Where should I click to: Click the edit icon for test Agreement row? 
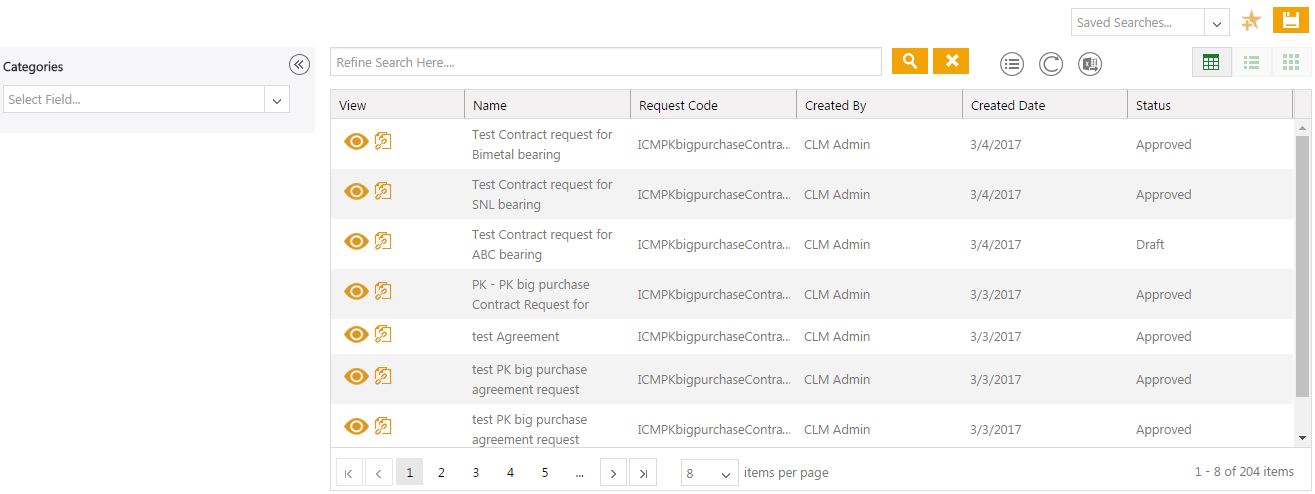[383, 334]
